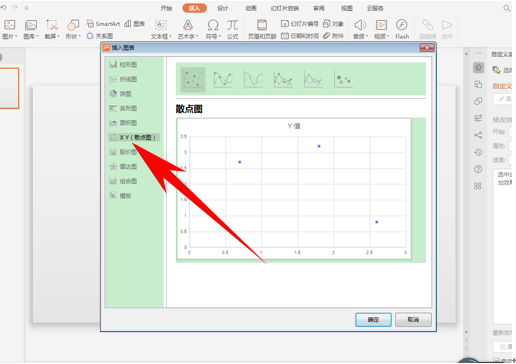This screenshot has width=516, height=364.
Task: Click the header and footer icon
Action: pos(262,29)
